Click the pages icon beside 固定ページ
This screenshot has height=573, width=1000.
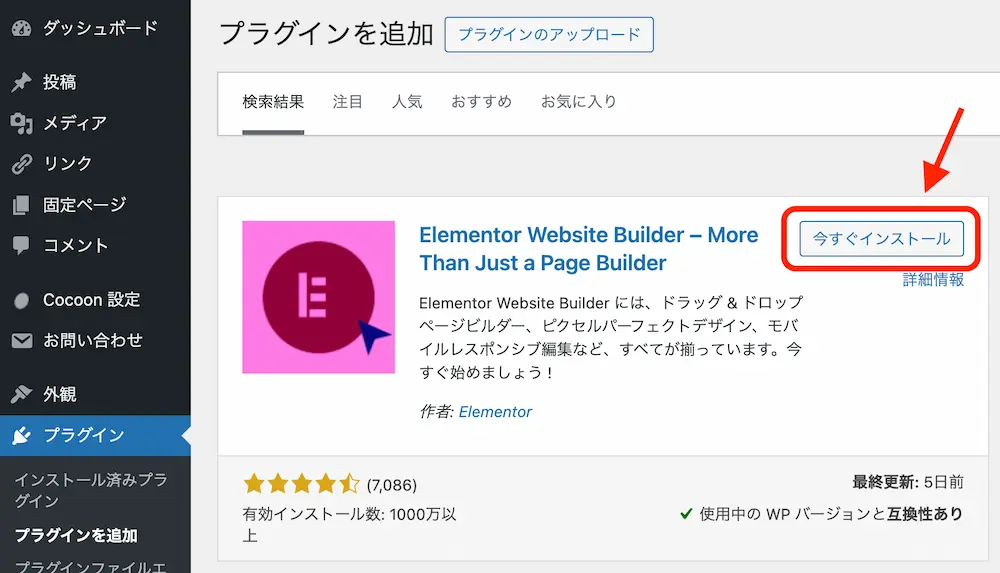(x=21, y=205)
